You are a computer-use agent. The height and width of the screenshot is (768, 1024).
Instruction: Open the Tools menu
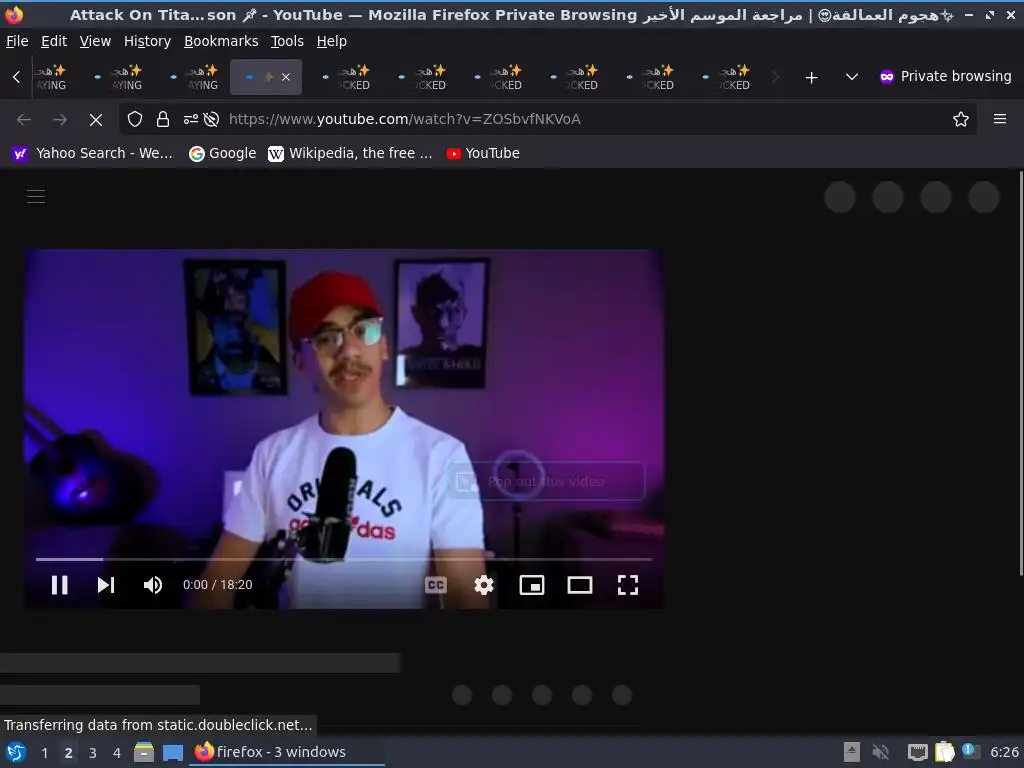tap(287, 41)
